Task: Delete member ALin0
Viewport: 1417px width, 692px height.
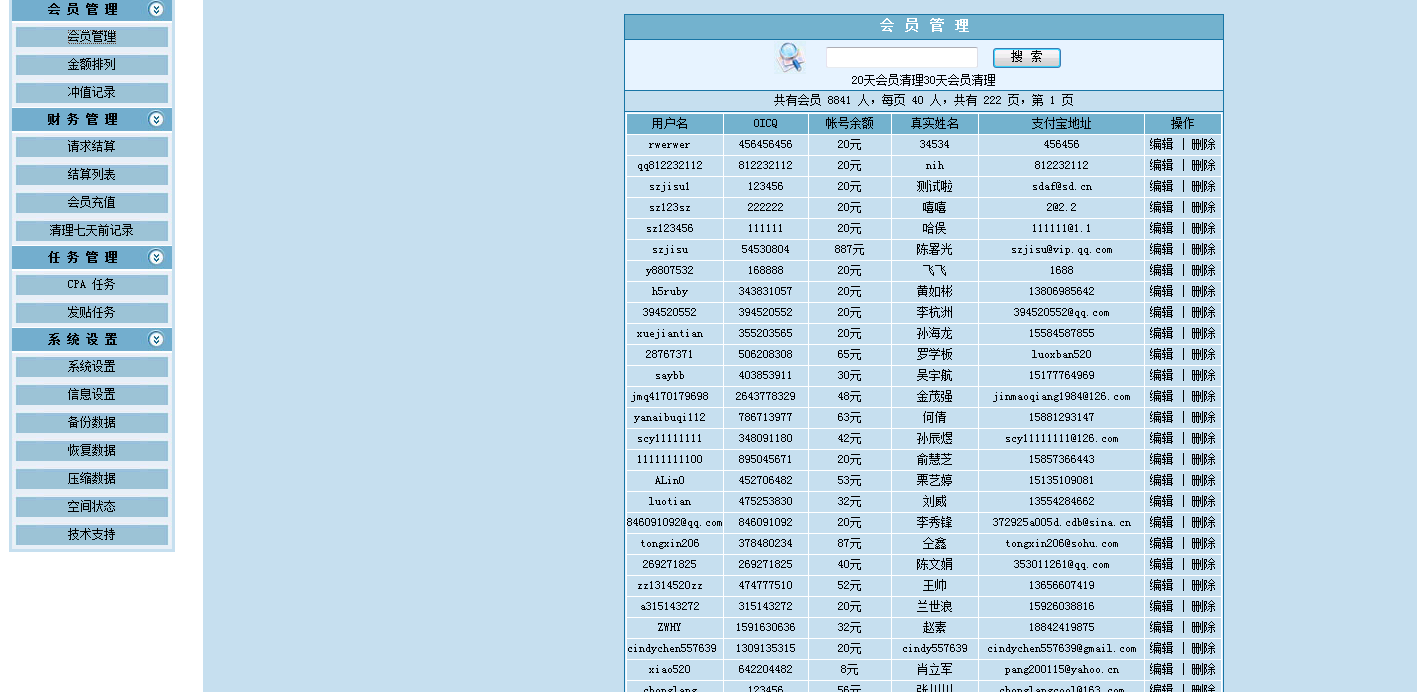Action: coord(1203,481)
